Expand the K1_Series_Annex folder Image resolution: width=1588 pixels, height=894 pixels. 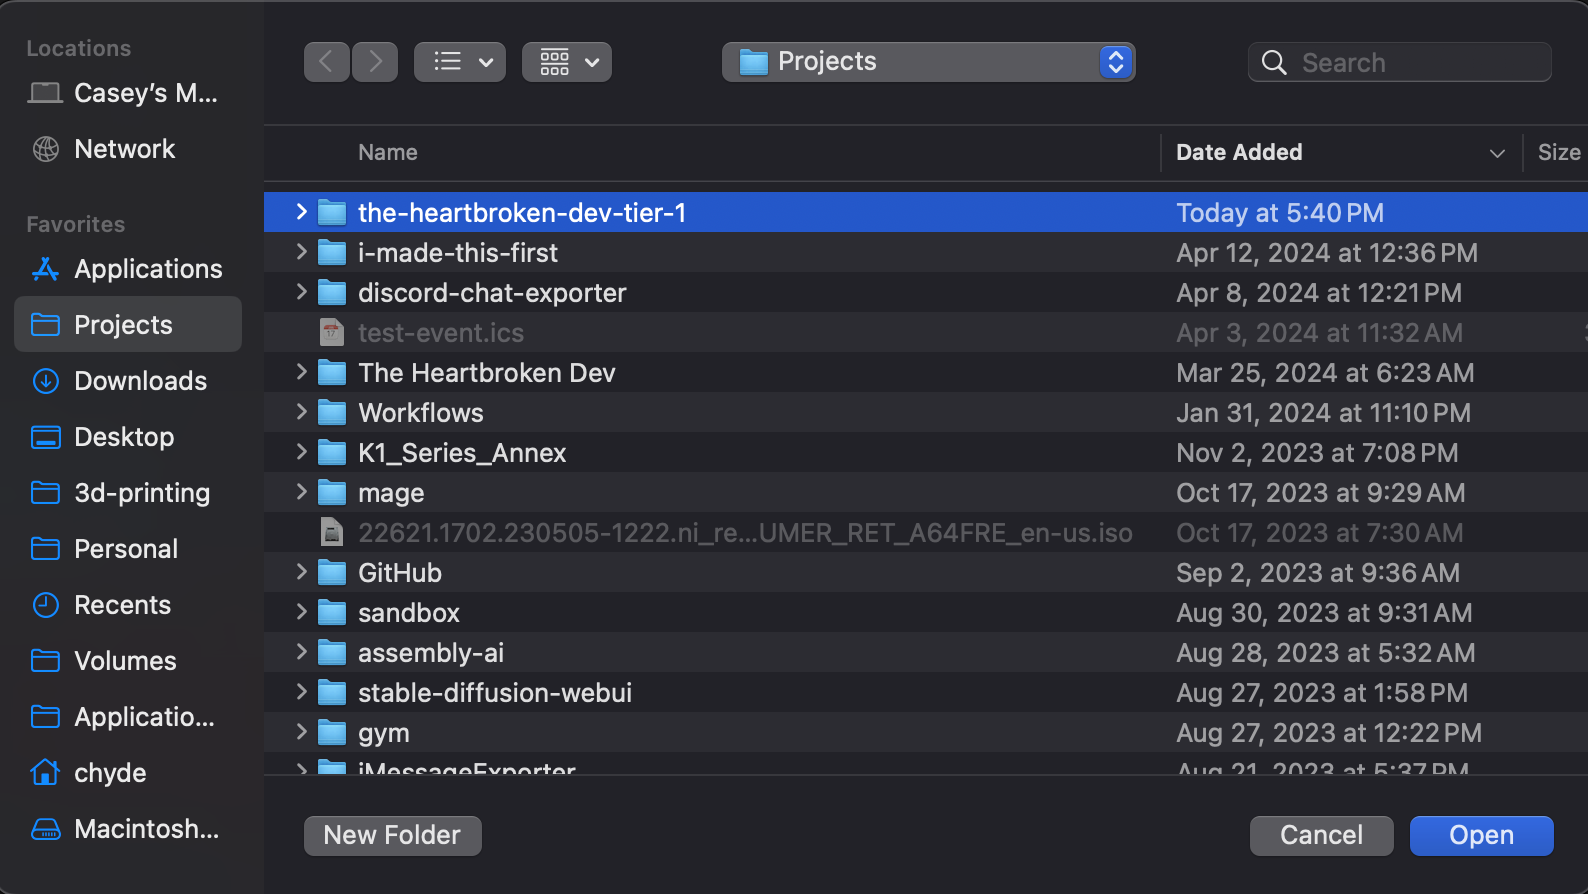pos(301,452)
